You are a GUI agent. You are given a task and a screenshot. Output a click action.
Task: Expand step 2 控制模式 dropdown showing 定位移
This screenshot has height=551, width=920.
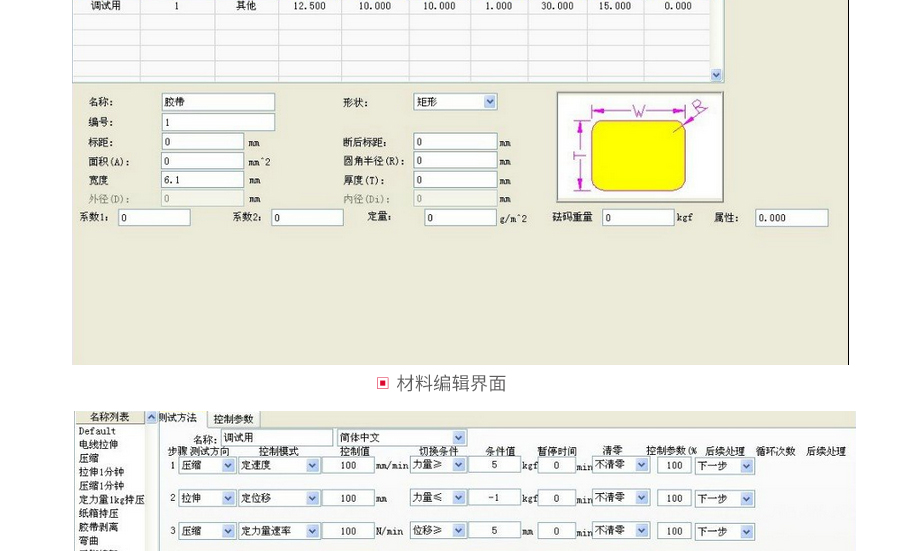pyautogui.click(x=312, y=498)
